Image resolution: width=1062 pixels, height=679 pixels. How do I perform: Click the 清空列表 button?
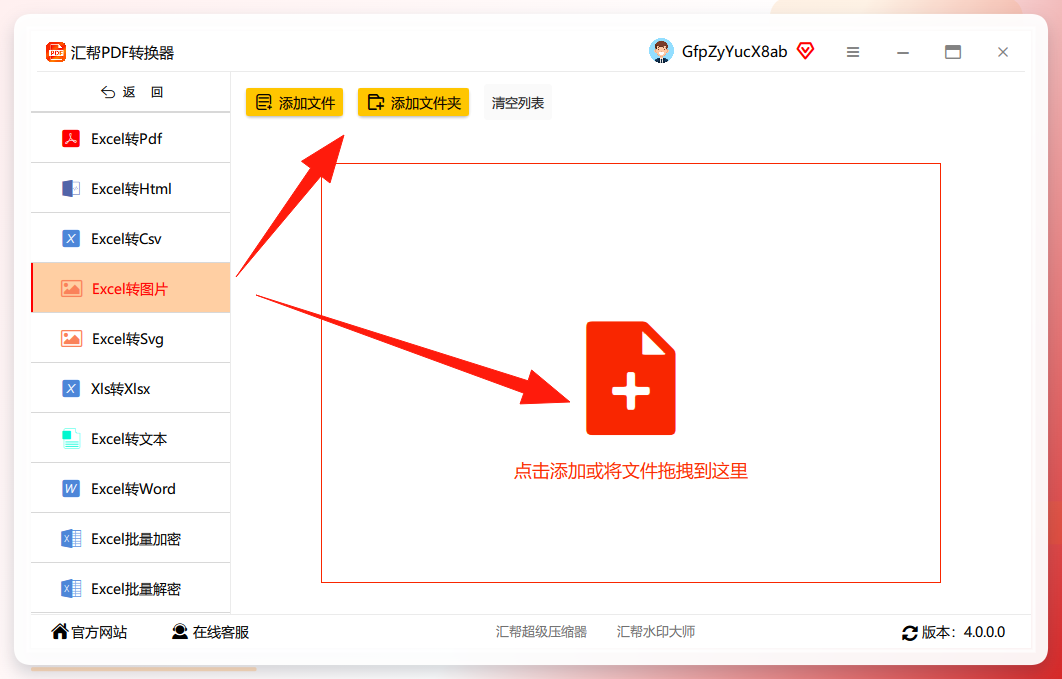coord(518,103)
